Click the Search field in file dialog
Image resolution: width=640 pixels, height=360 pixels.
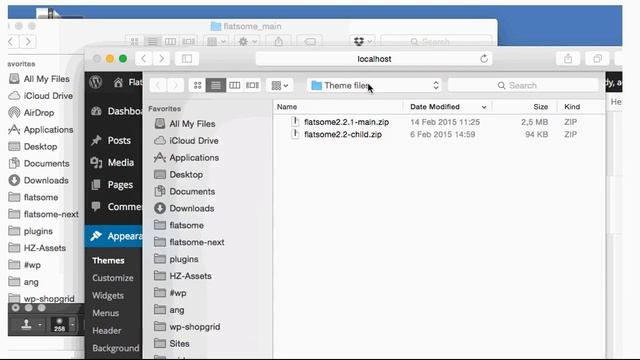tap(523, 85)
